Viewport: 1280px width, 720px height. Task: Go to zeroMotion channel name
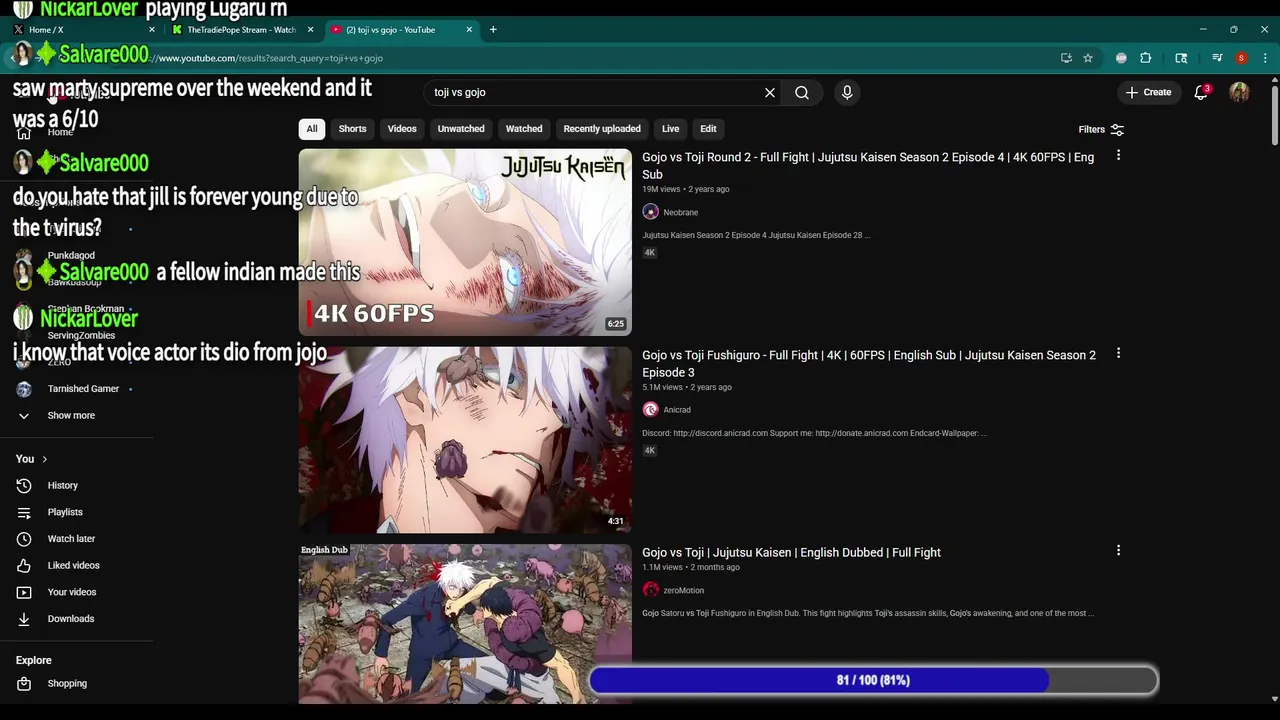[684, 590]
